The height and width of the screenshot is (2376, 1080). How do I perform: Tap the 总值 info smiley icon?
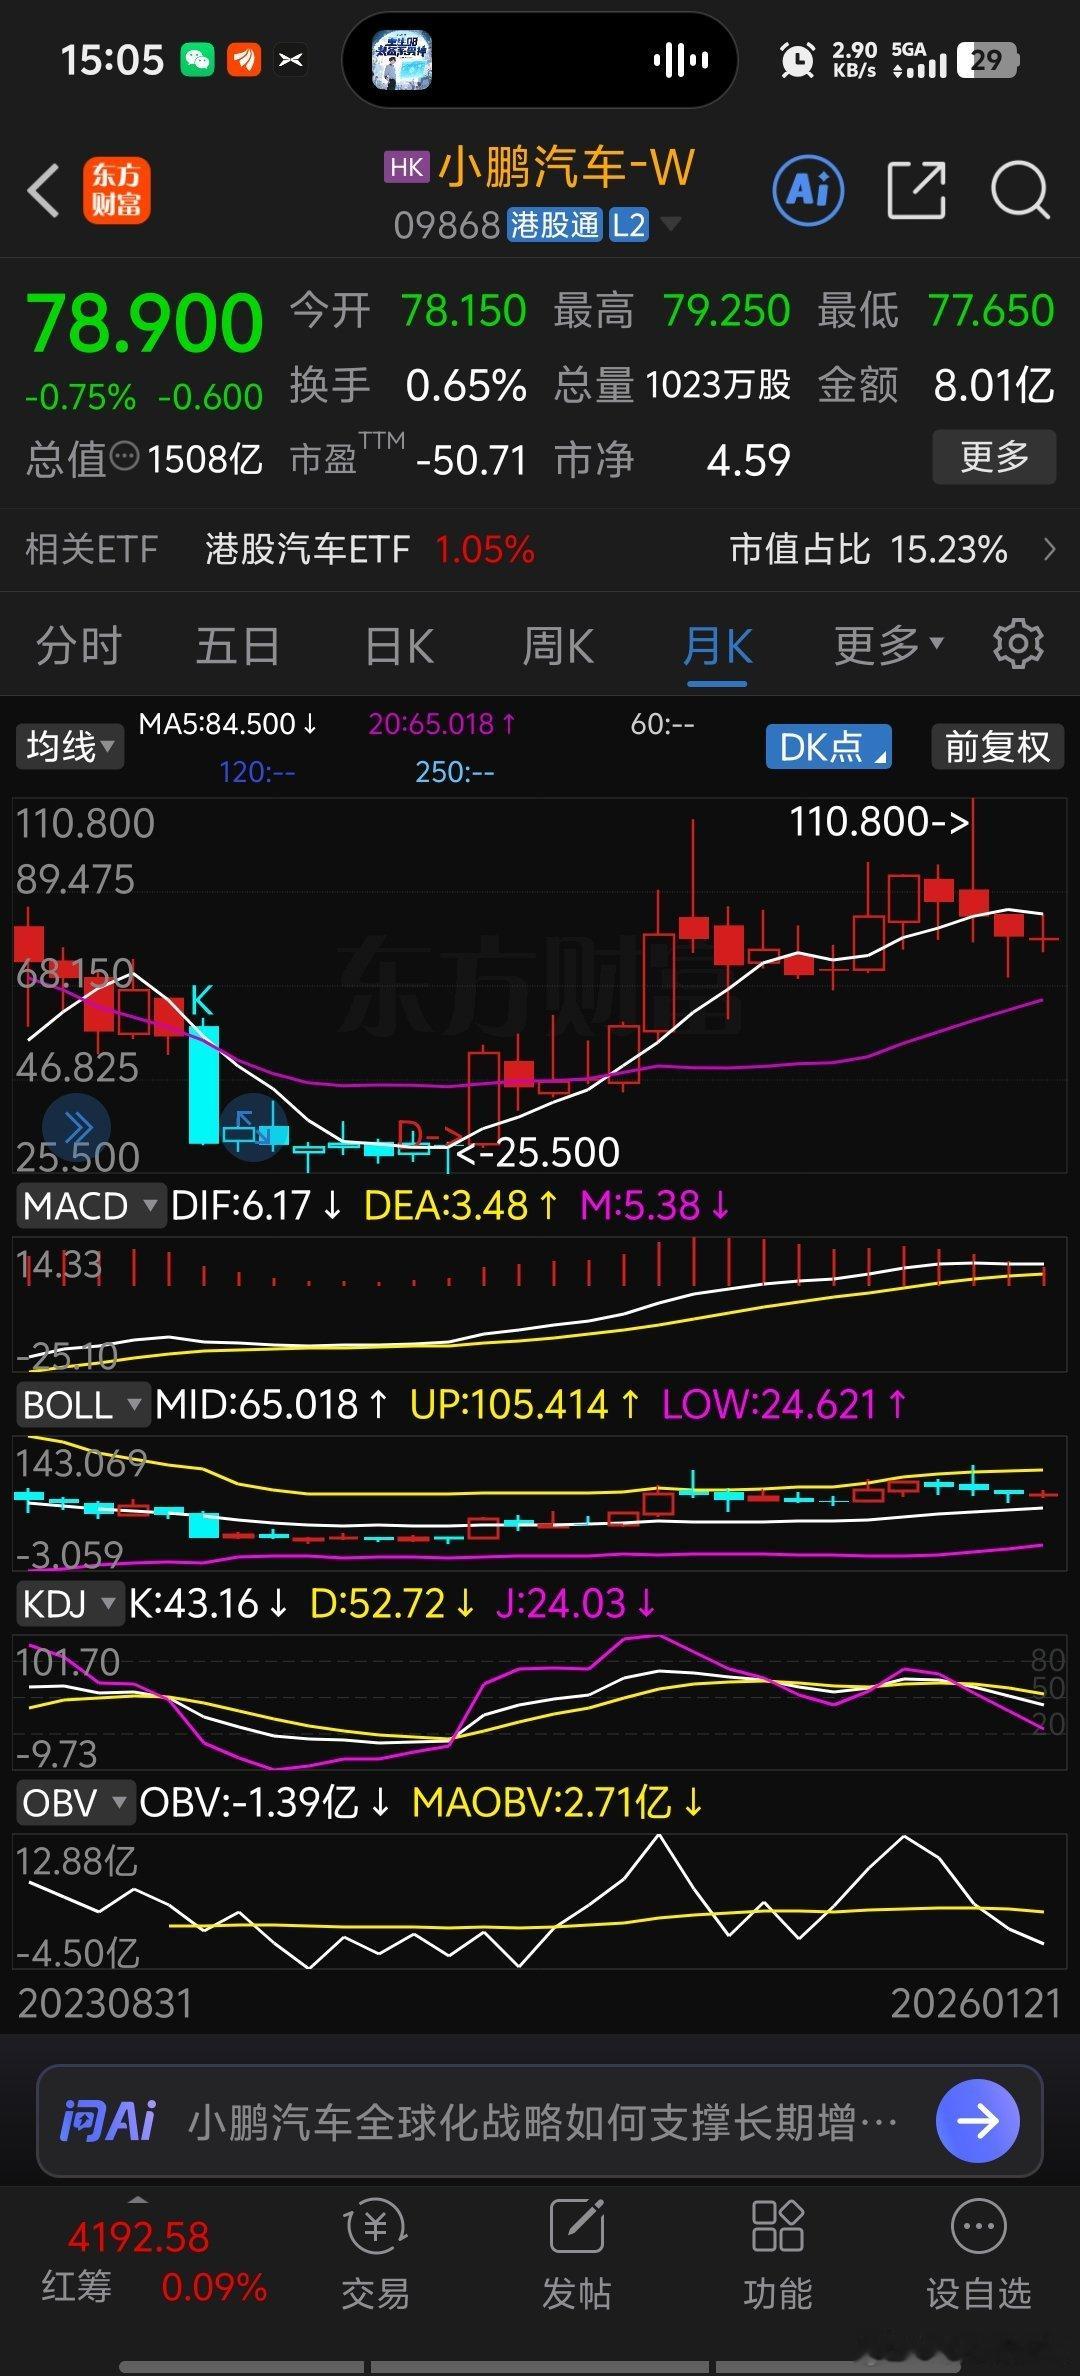point(124,458)
